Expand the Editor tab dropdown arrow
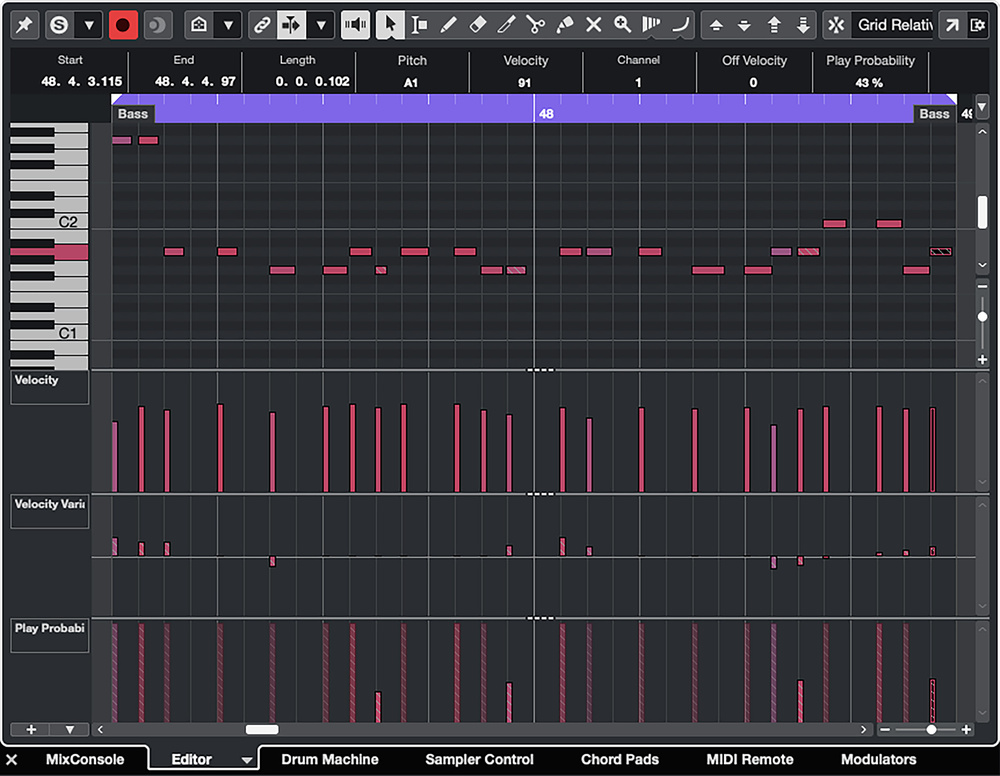Image resolution: width=1000 pixels, height=776 pixels. [x=247, y=760]
